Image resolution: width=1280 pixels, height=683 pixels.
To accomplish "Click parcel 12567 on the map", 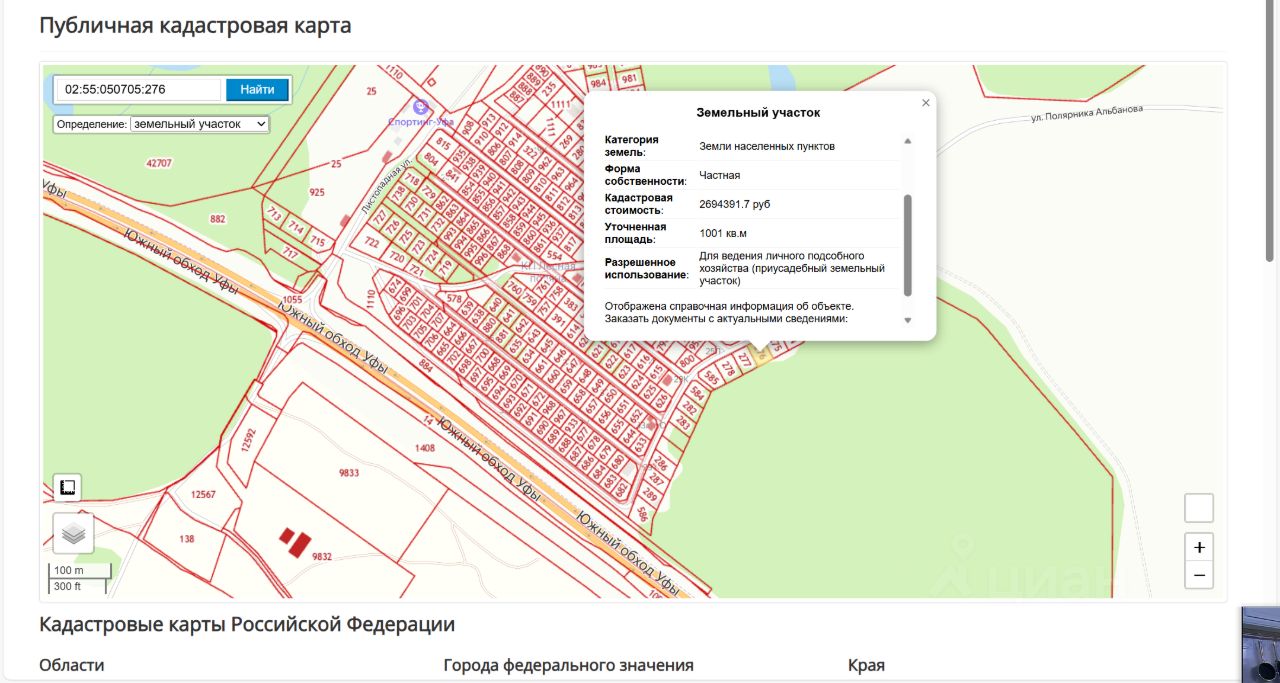I will click(204, 495).
